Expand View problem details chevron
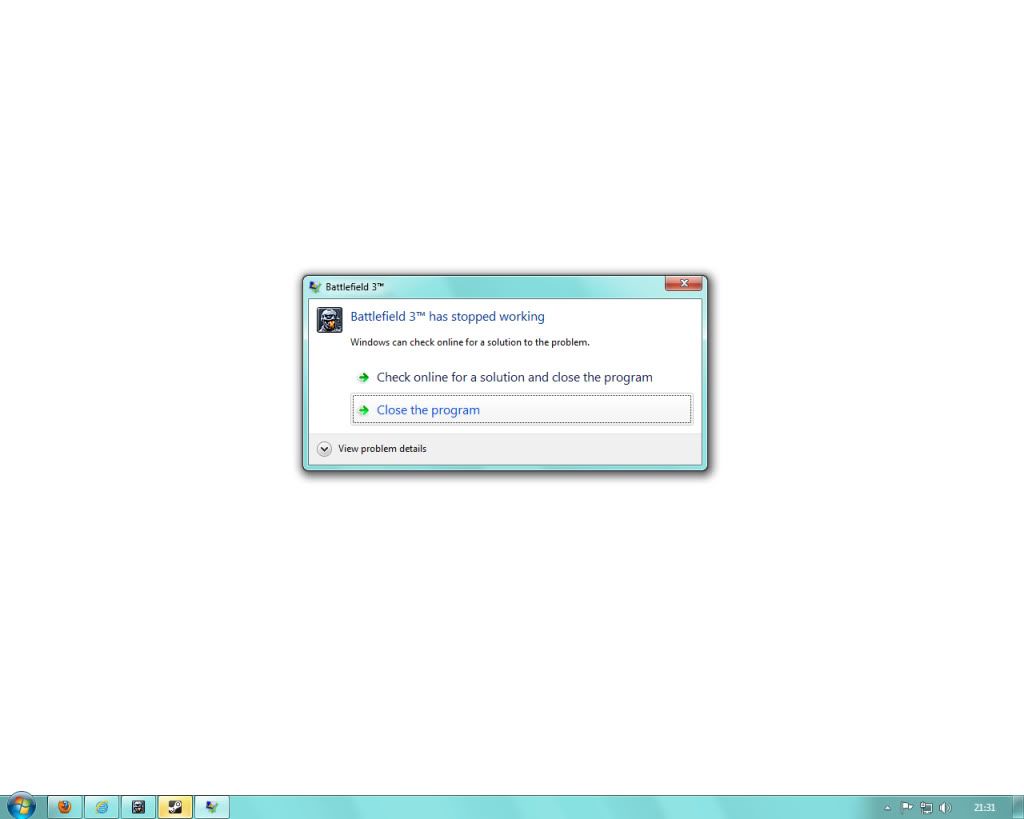 tap(324, 449)
